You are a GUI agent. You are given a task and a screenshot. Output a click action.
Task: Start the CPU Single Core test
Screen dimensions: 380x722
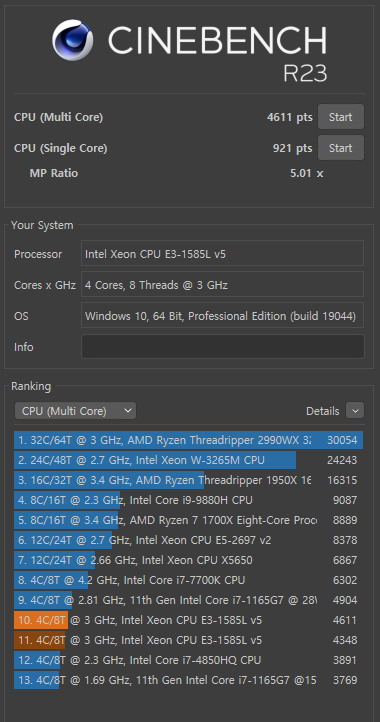point(340,148)
